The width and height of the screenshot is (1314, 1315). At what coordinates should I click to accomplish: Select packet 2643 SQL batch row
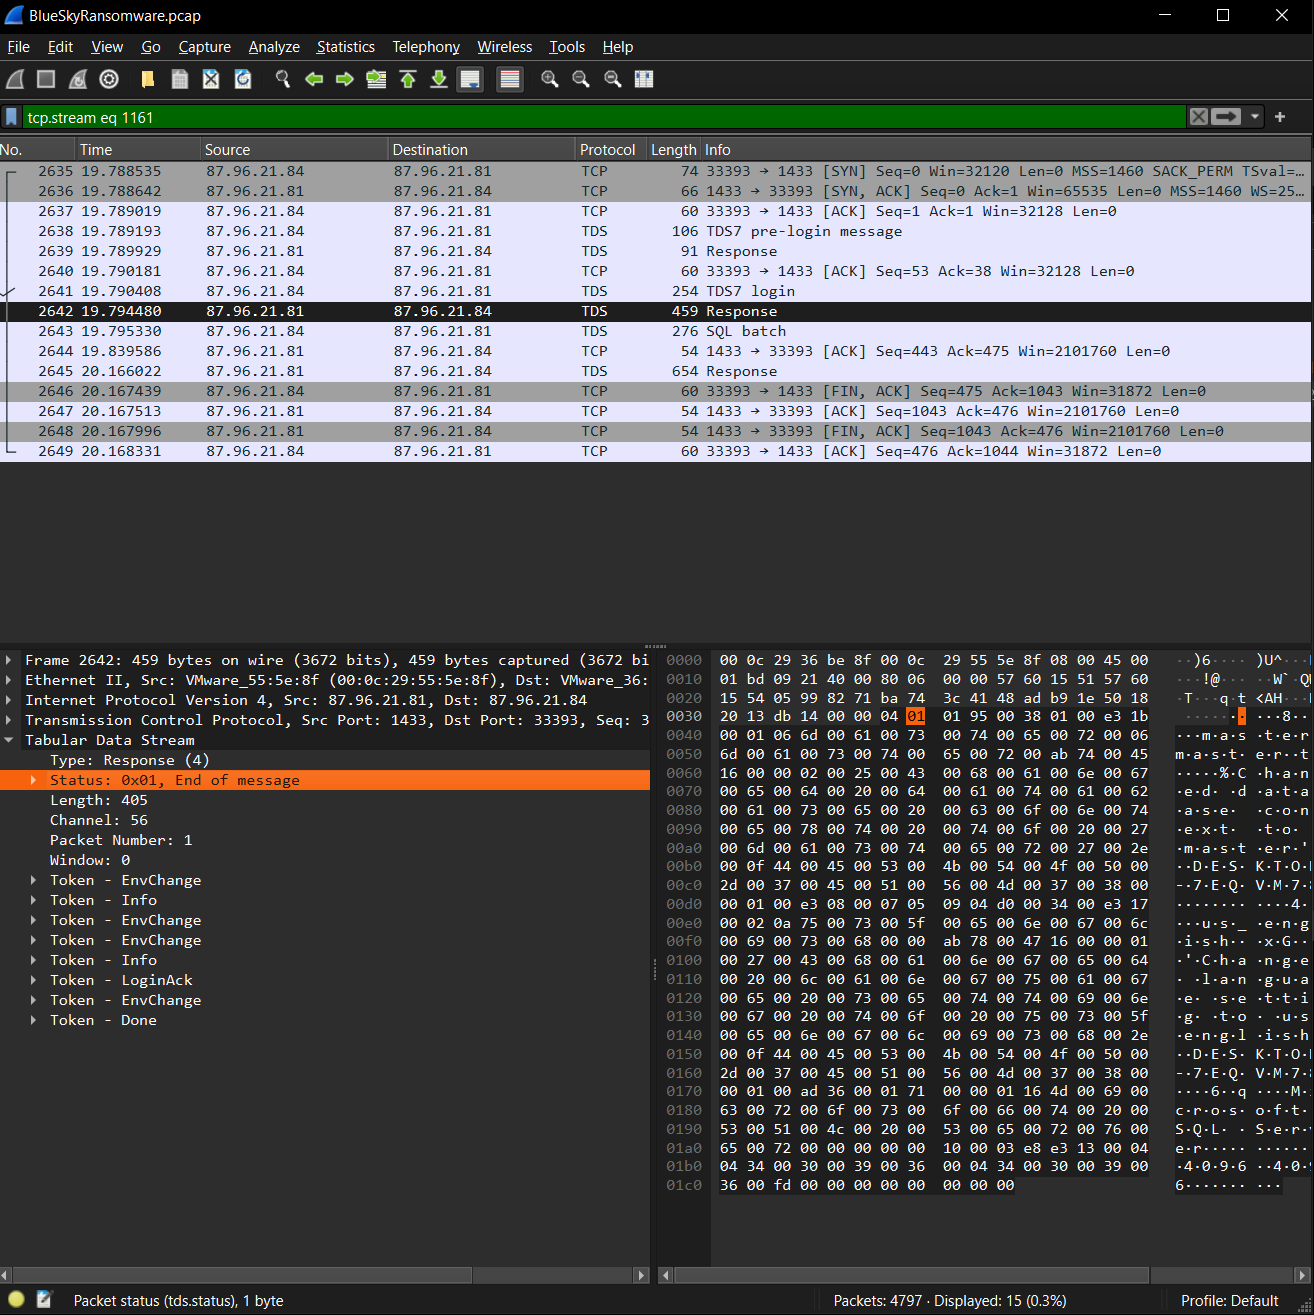[x=655, y=331]
